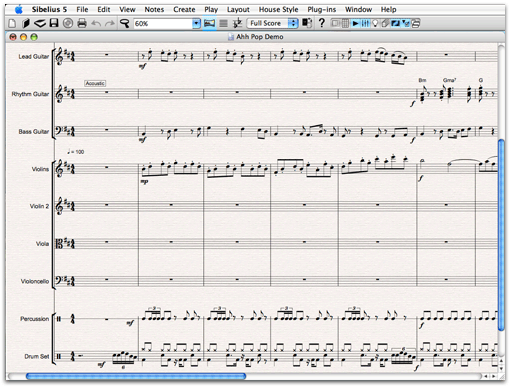Select the Acoustic text label

point(95,83)
